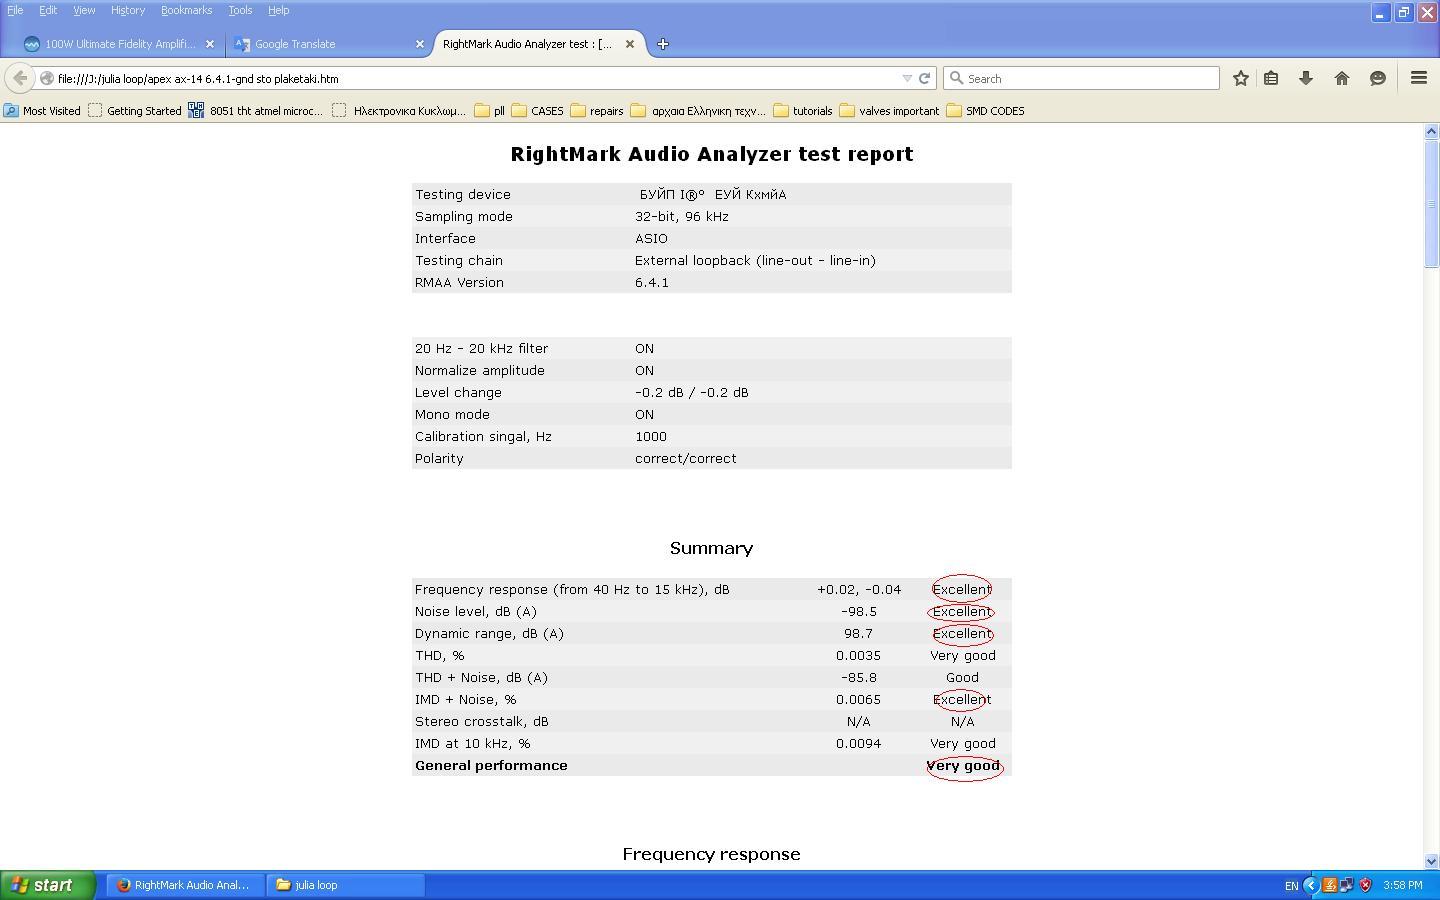This screenshot has width=1440, height=900.
Task: Open the hamburger menu
Action: (x=1418, y=78)
